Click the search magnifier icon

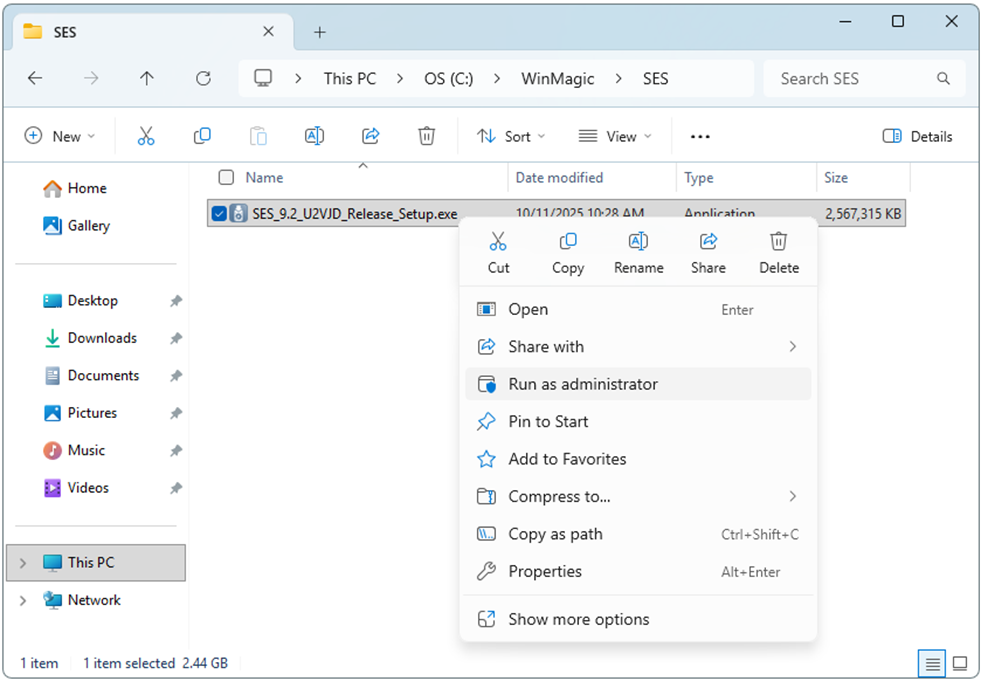tap(943, 78)
